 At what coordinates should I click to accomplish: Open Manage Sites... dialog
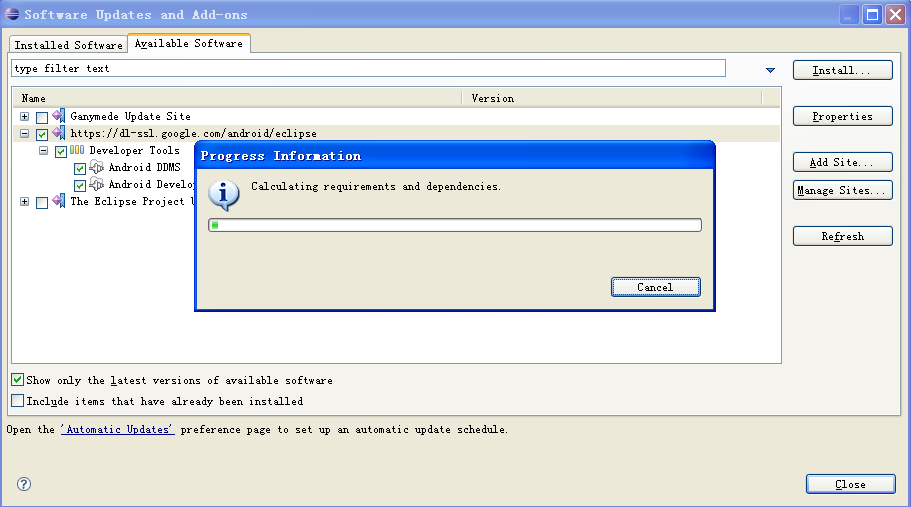(x=842, y=190)
